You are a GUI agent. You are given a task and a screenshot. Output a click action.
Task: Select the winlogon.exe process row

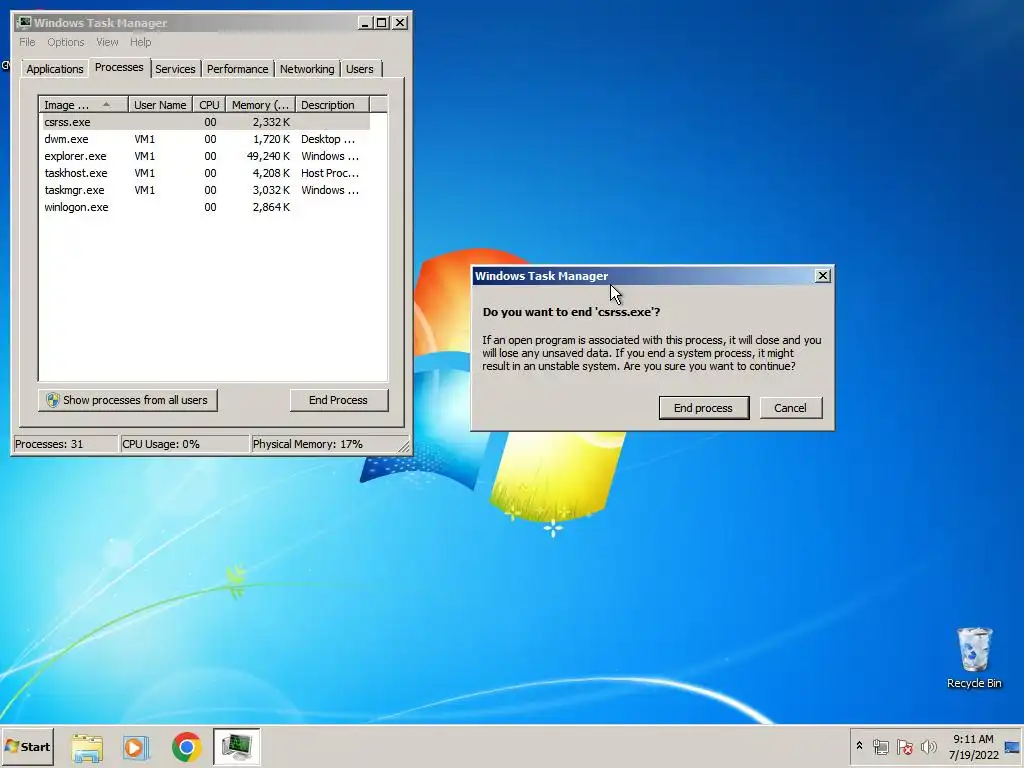206,207
